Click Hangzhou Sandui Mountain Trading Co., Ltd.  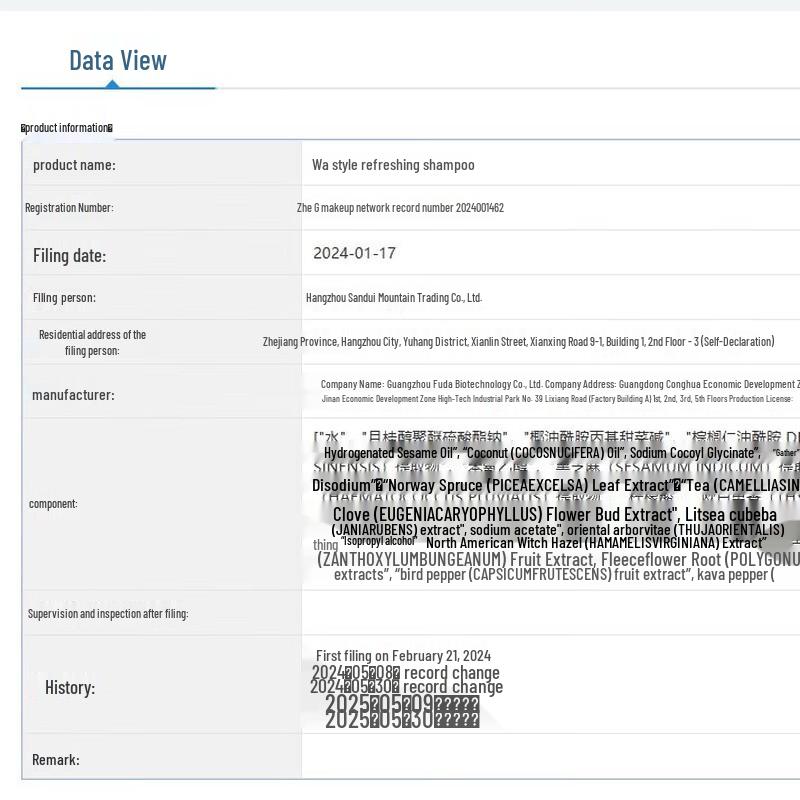pyautogui.click(x=393, y=298)
